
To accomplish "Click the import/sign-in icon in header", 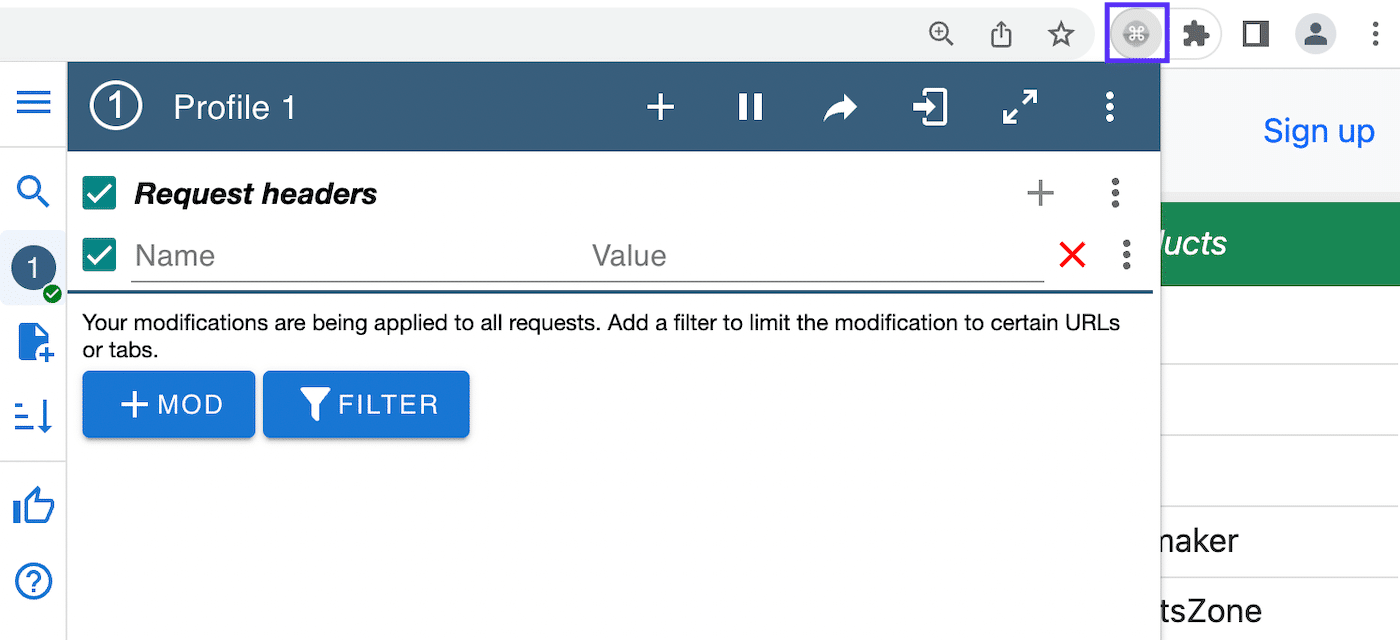I will (930, 107).
